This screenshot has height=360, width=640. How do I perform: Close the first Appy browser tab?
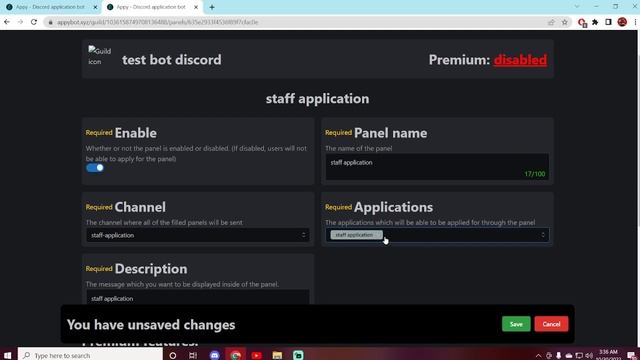(x=95, y=7)
